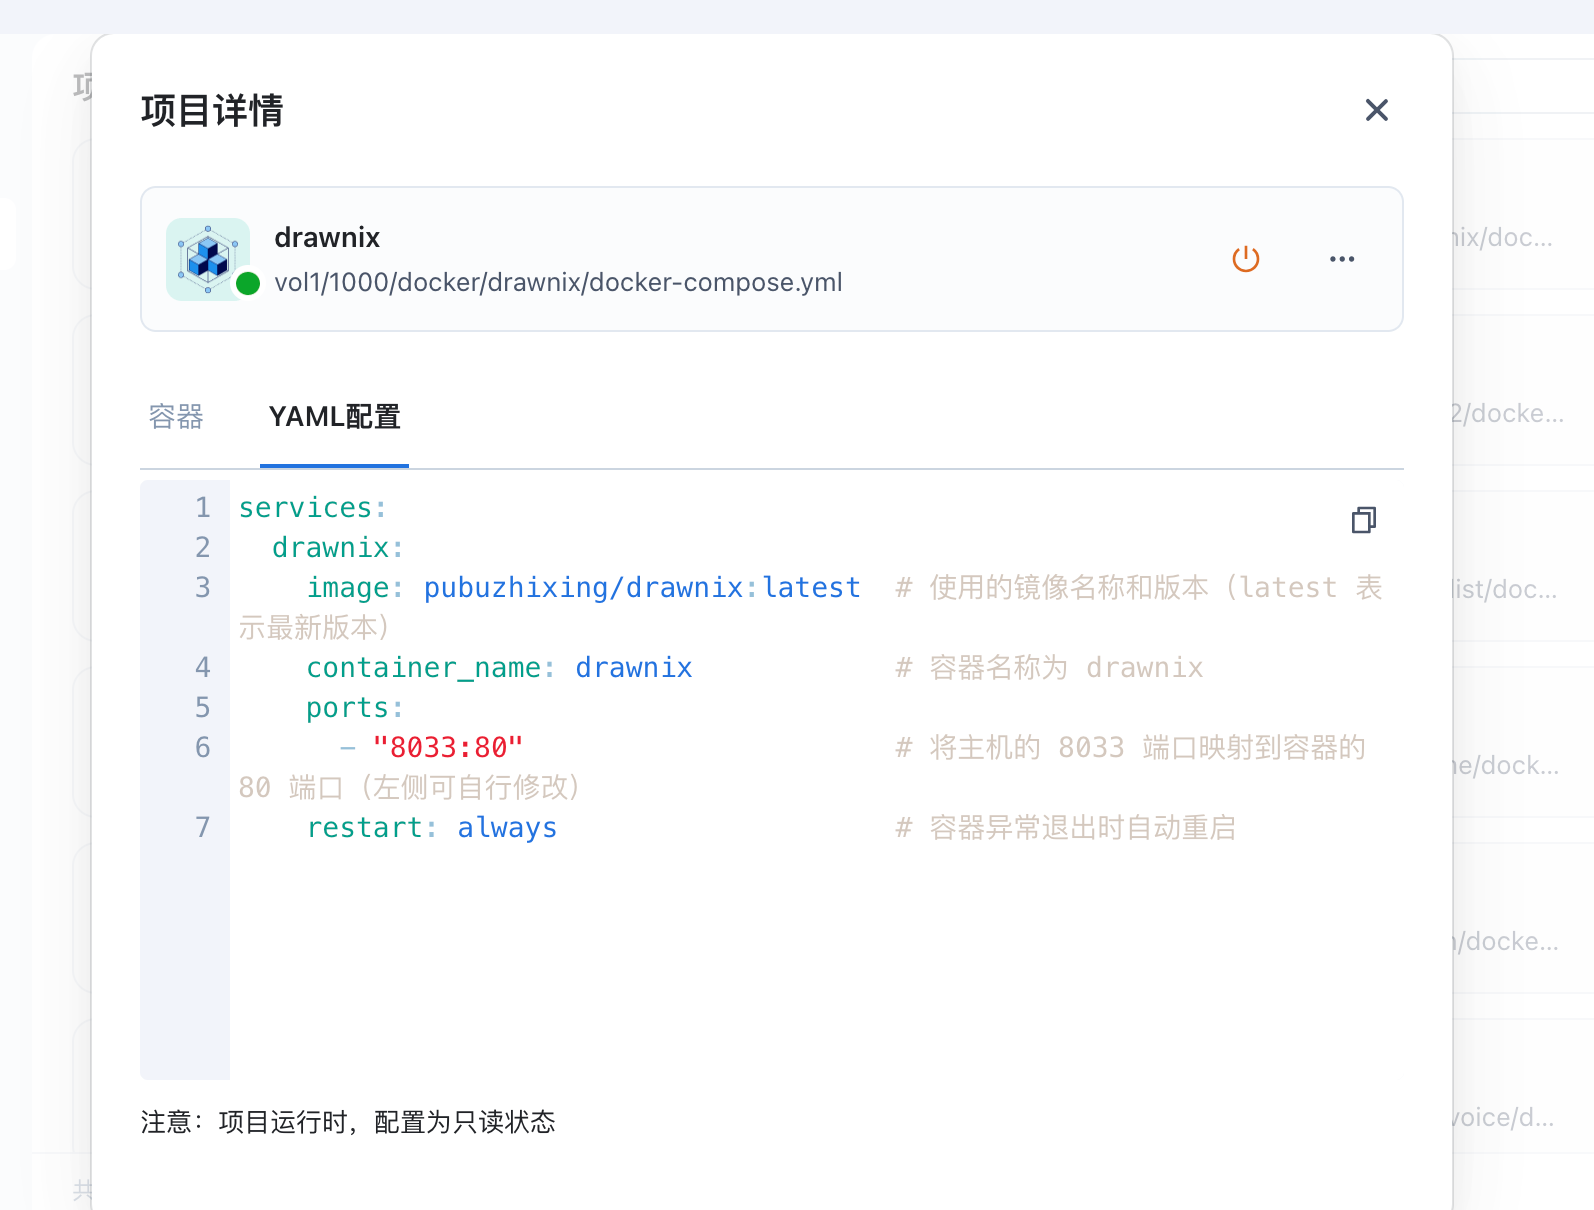Select the YAML配置 tab
1594x1210 pixels.
(334, 416)
